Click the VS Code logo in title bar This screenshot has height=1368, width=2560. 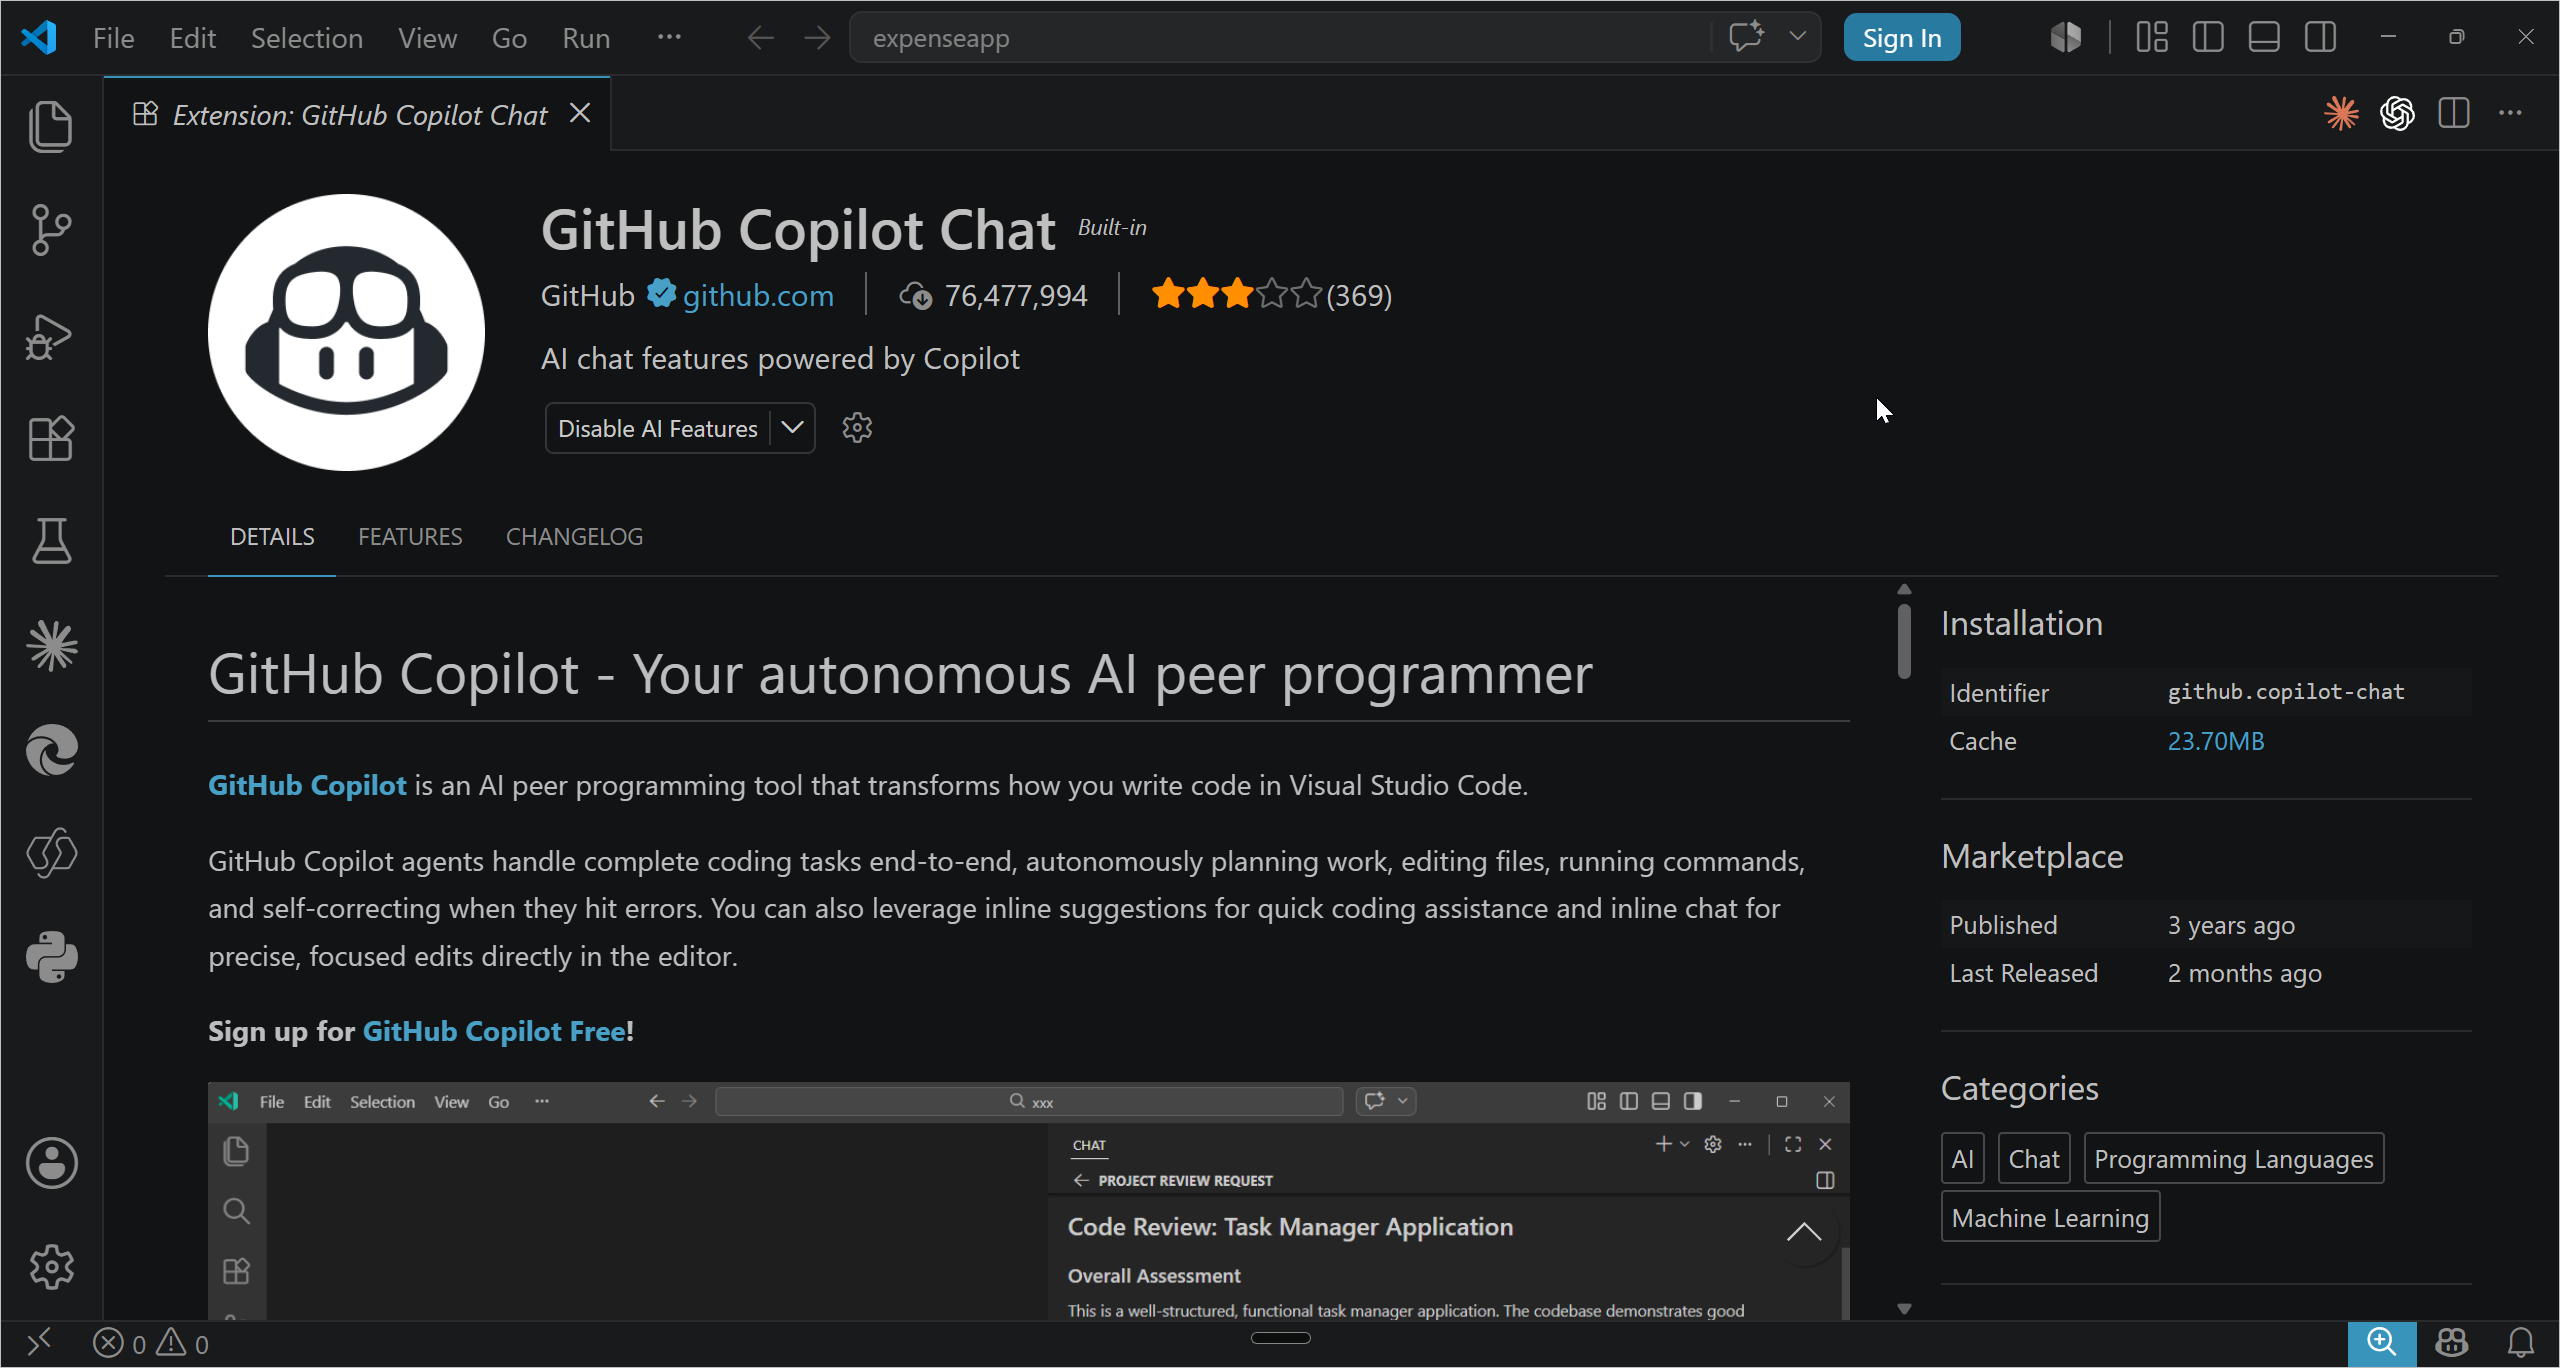39,37
